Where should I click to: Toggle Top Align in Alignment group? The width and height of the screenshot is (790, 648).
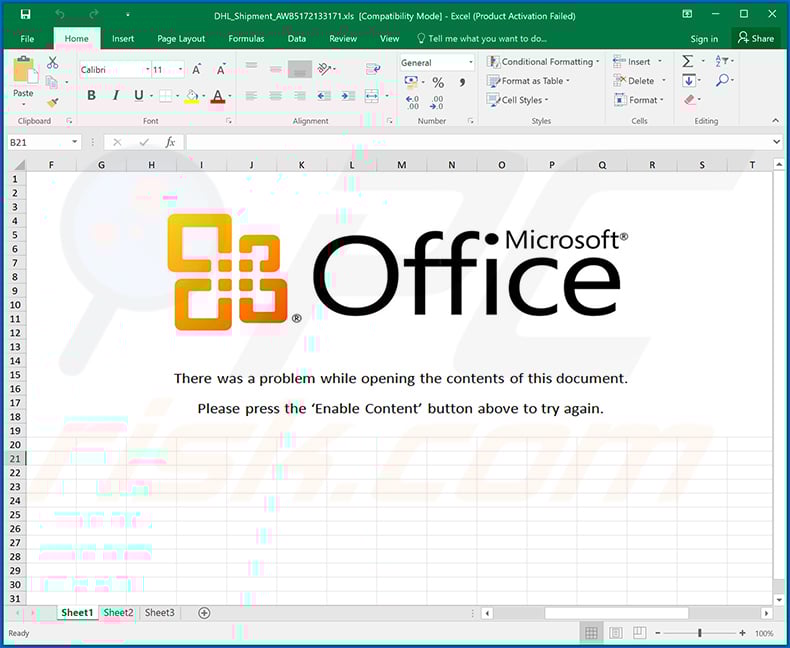(x=251, y=66)
